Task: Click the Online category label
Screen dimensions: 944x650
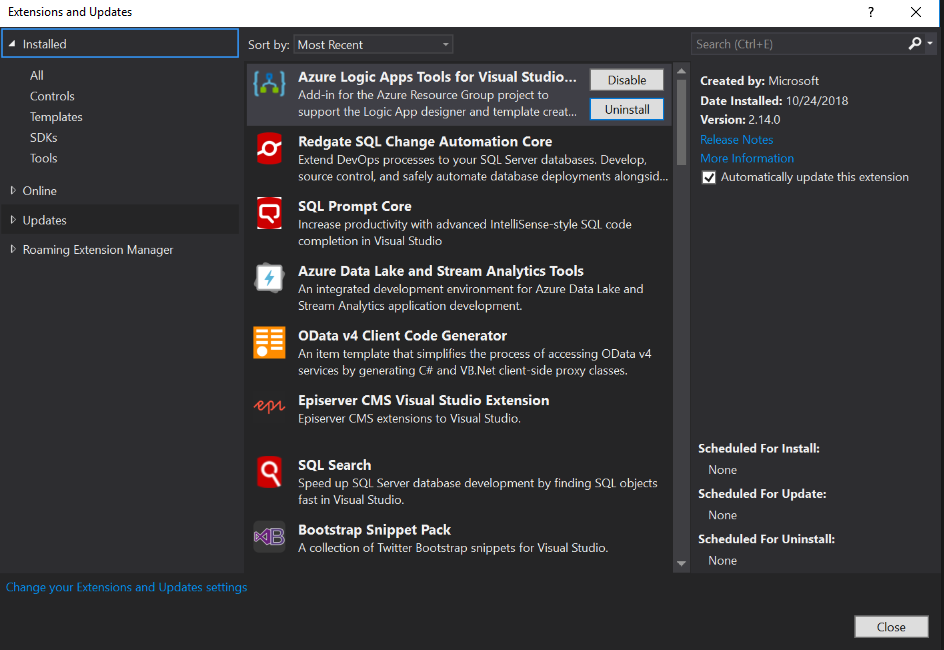Action: tap(40, 191)
